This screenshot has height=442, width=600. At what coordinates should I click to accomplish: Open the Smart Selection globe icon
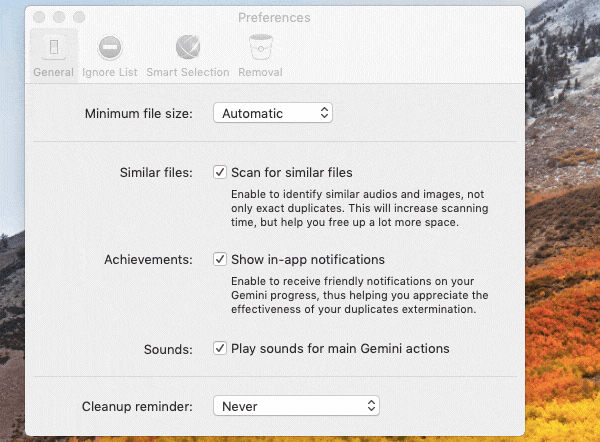(188, 47)
